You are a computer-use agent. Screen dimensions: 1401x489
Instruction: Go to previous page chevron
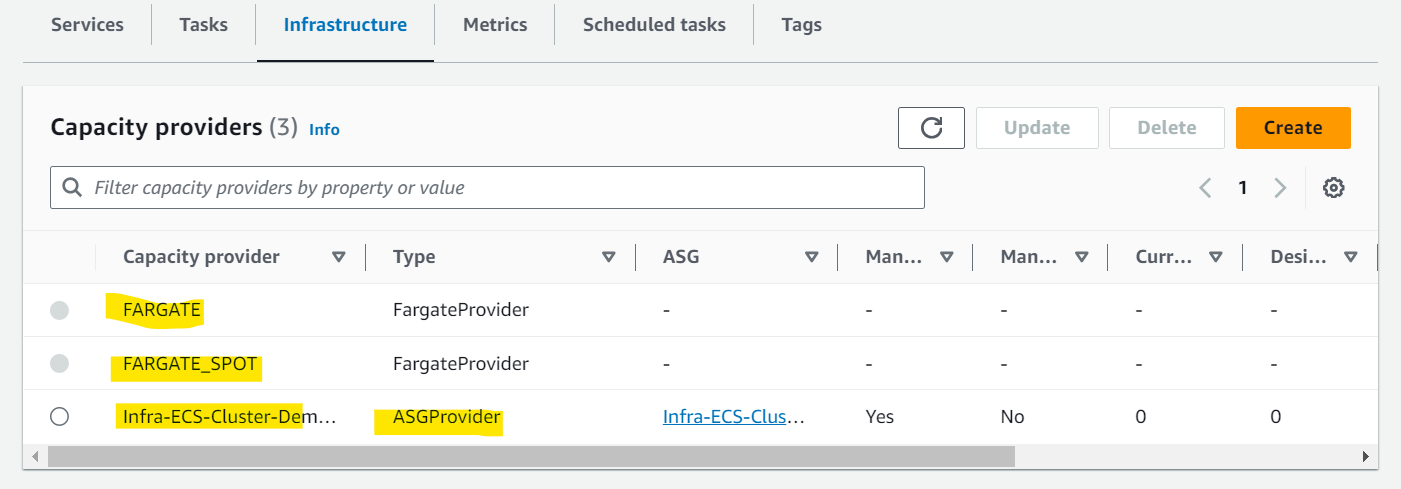1206,188
